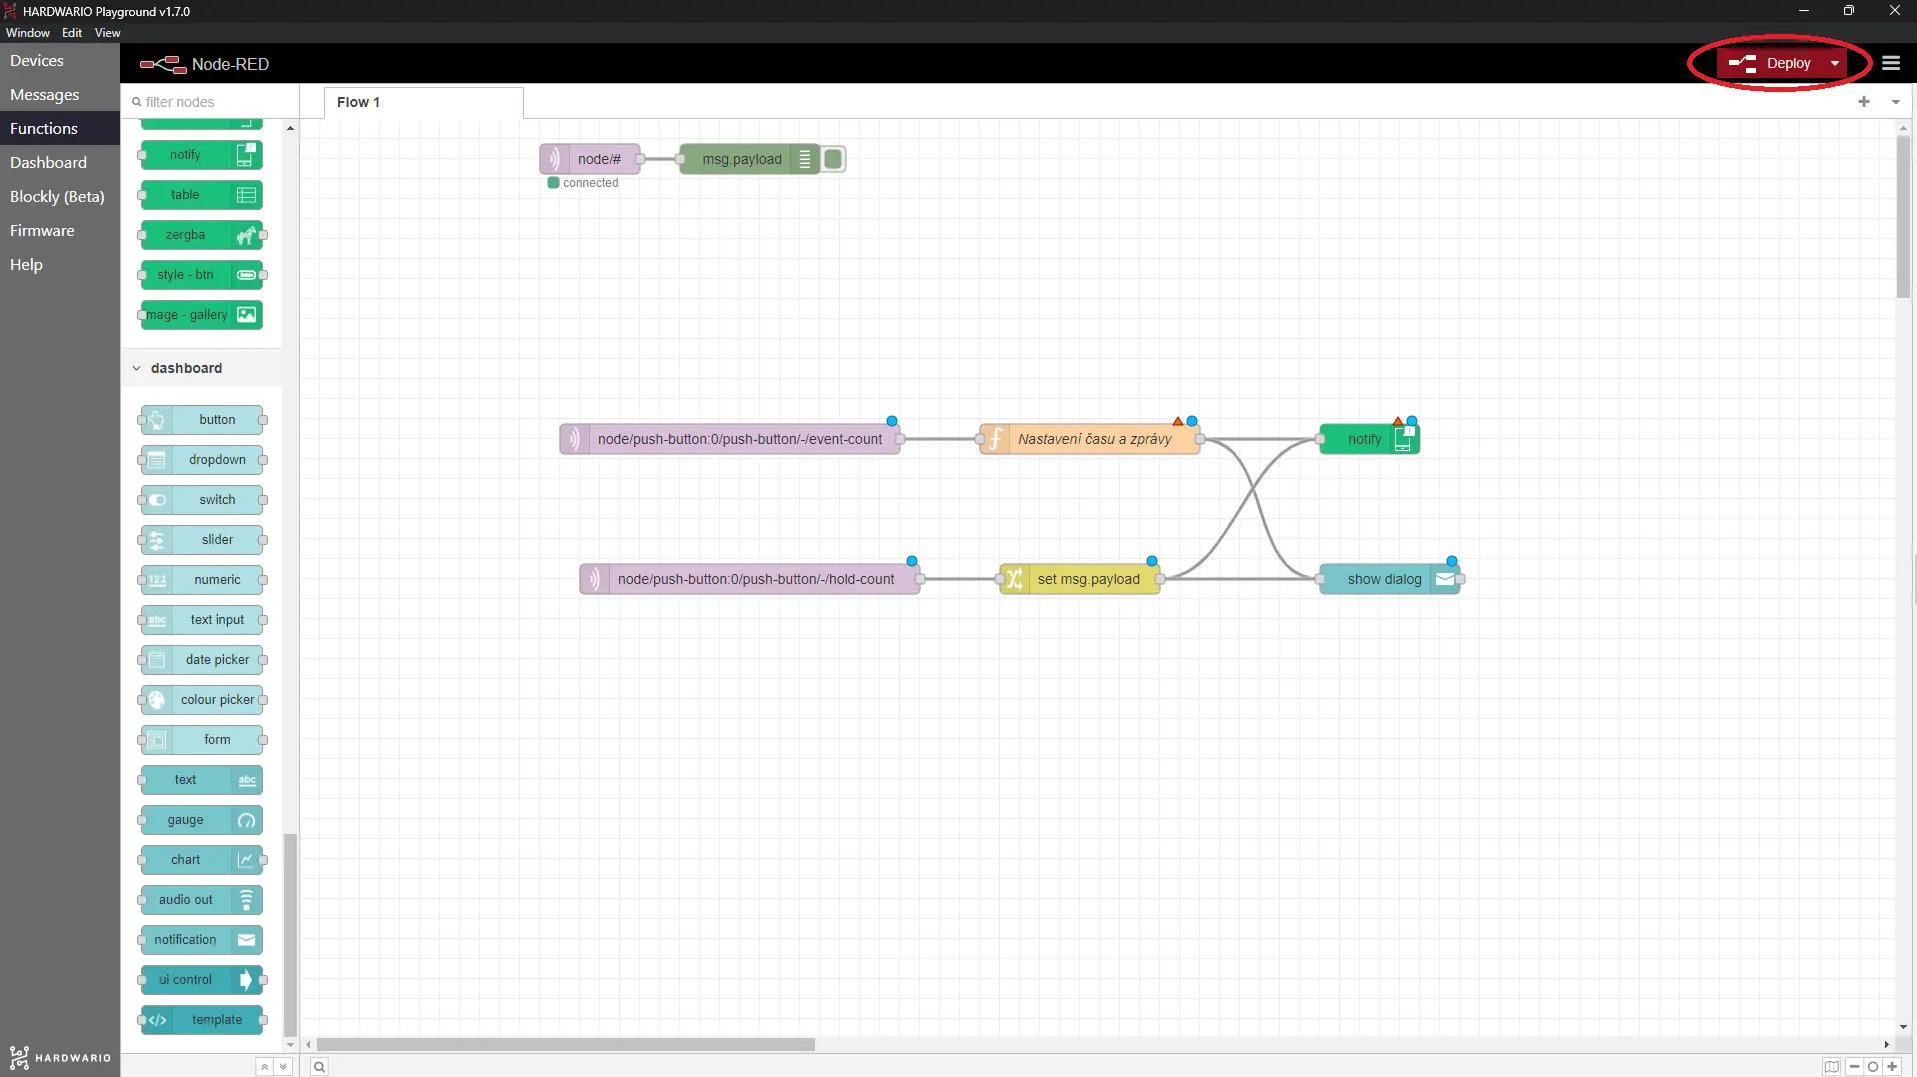Open the Help section
The height and width of the screenshot is (1077, 1917).
[60, 265]
